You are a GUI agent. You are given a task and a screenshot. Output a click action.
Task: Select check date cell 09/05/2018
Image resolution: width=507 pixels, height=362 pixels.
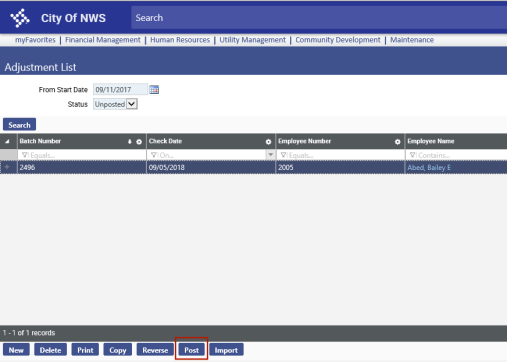point(211,167)
